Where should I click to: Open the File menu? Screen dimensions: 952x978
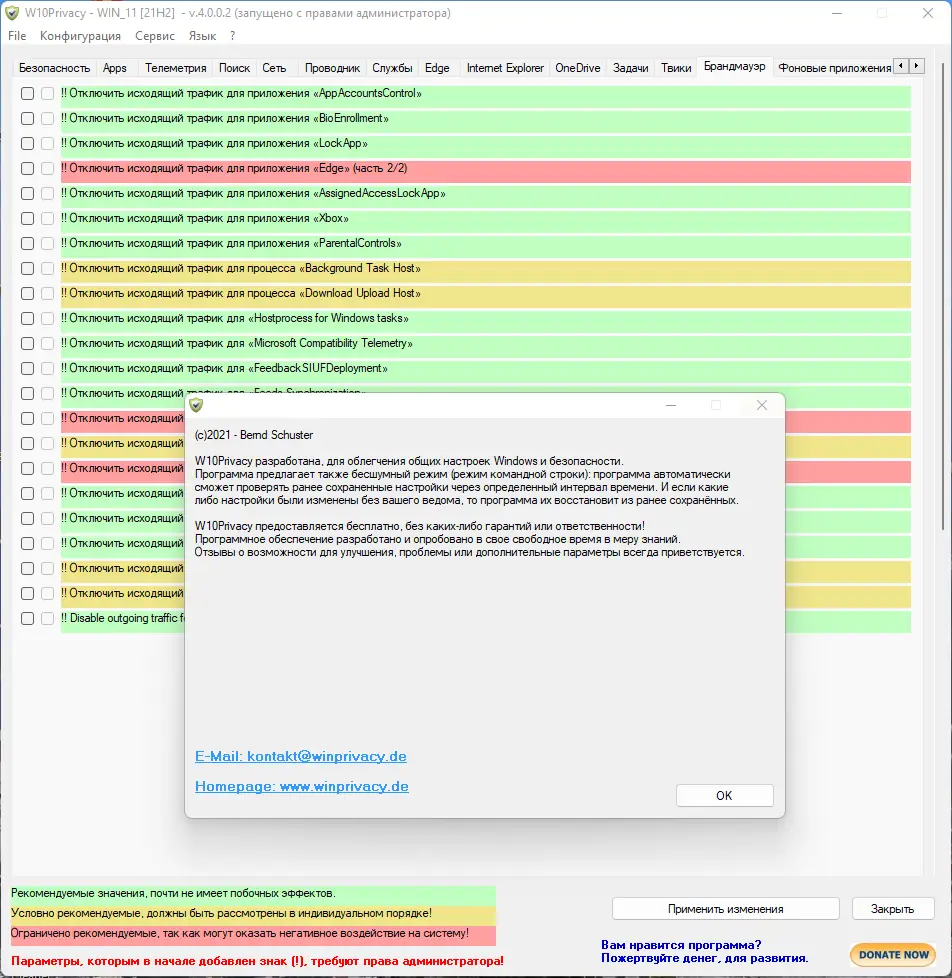(17, 36)
